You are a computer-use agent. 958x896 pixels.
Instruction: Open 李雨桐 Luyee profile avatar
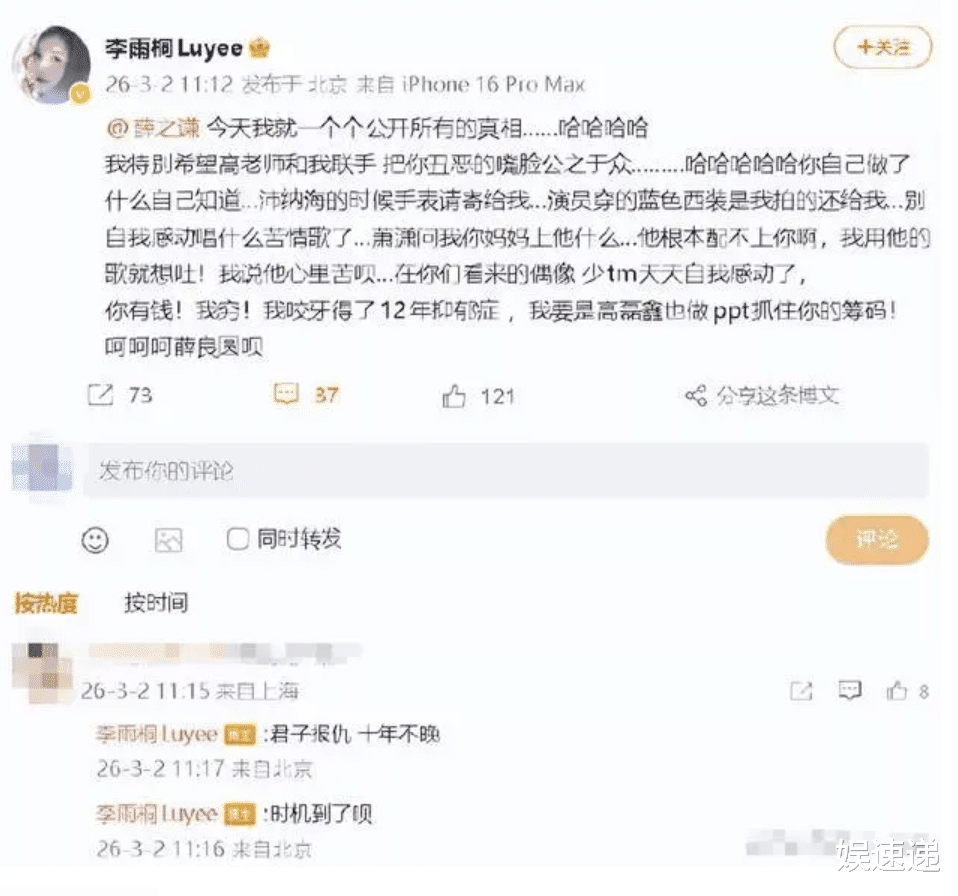(51, 65)
